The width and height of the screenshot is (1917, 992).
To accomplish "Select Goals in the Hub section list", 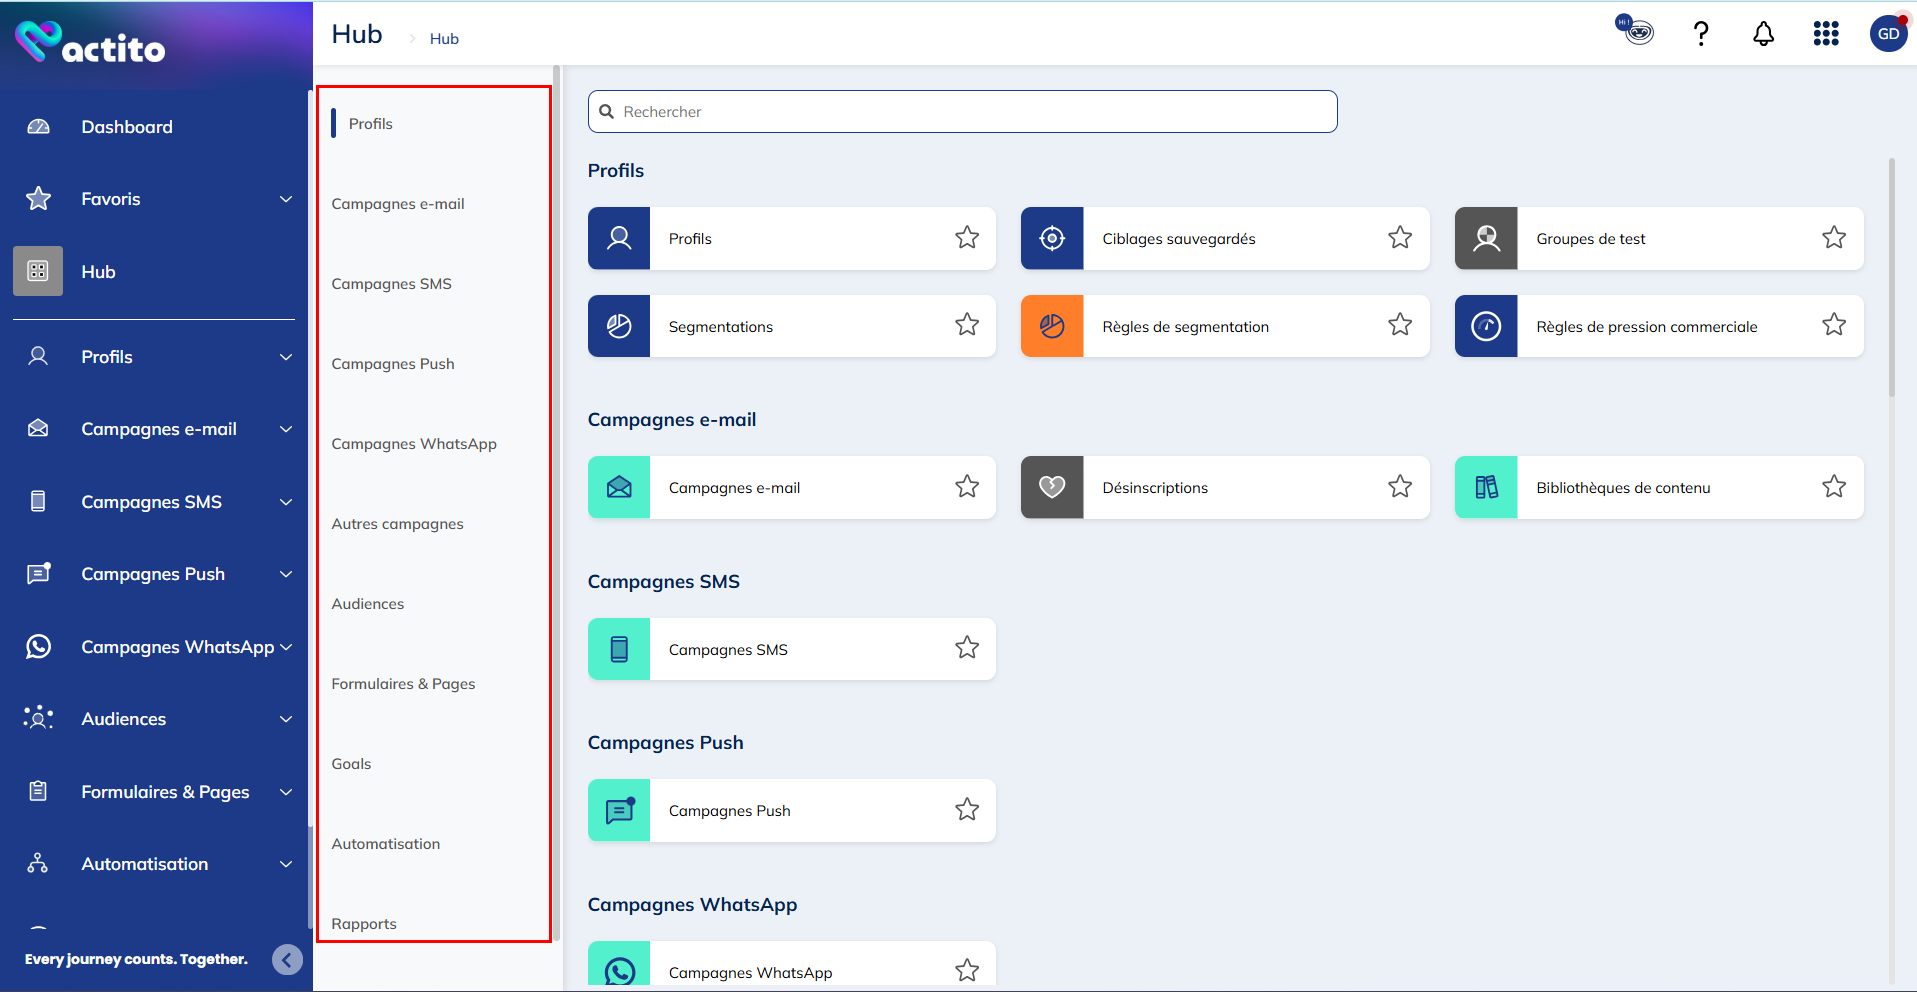I will point(351,764).
